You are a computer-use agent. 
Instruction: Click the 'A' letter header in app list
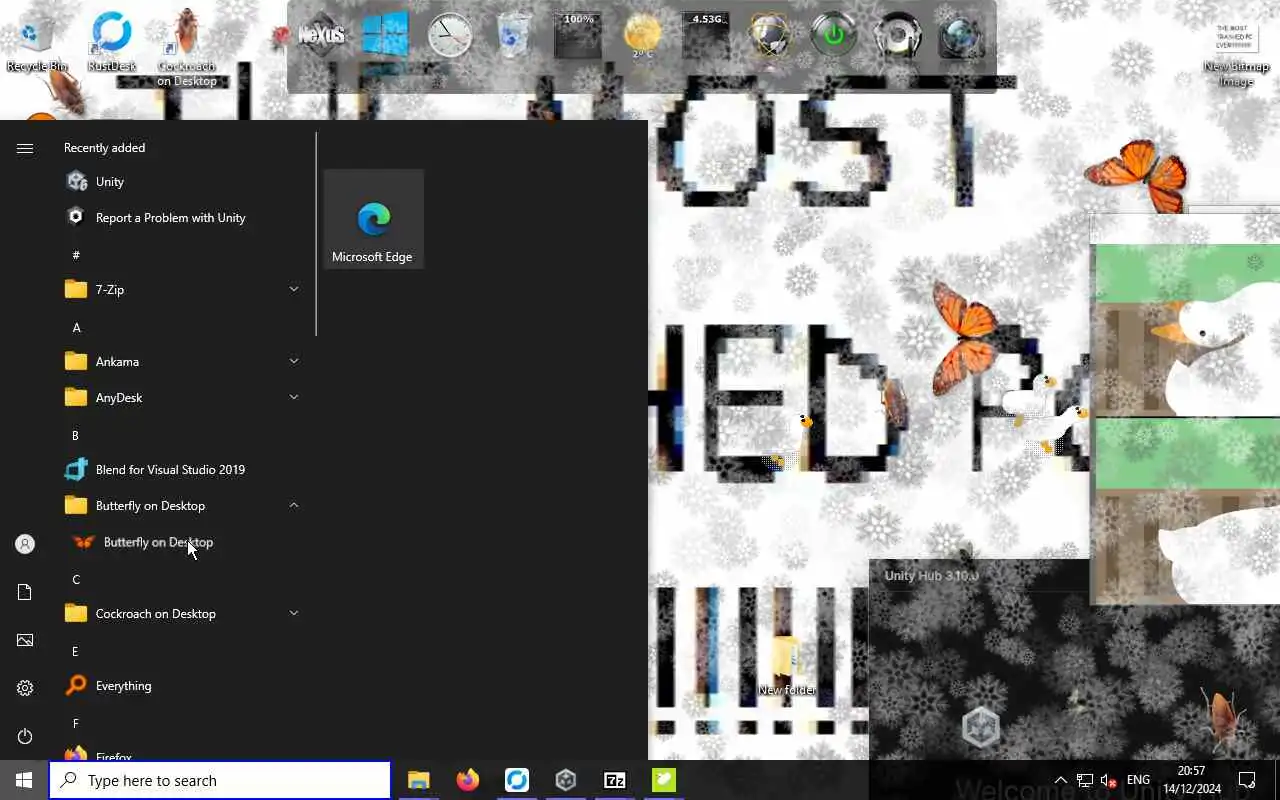pyautogui.click(x=76, y=327)
